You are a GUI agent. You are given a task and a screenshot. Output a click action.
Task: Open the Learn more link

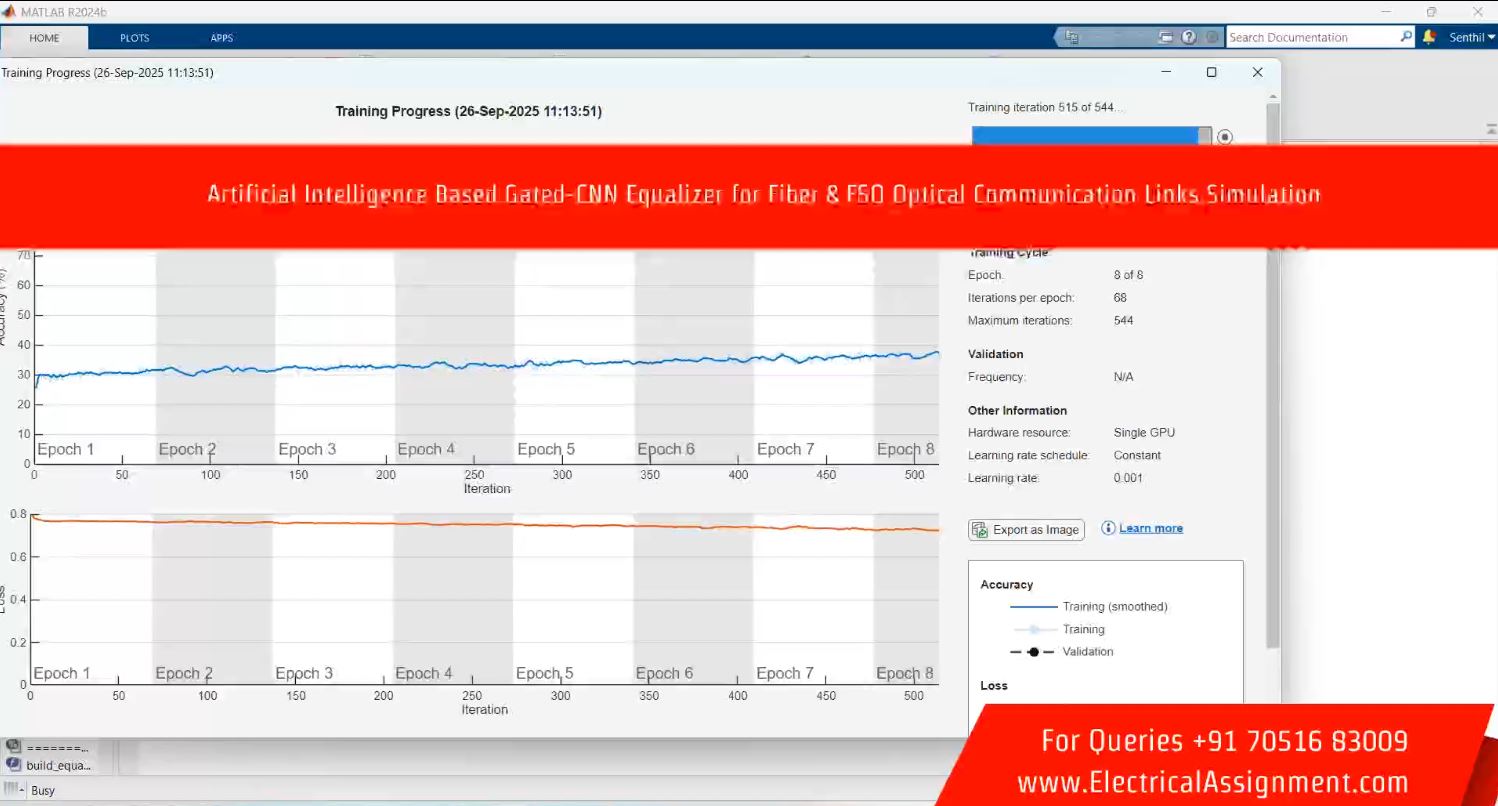1150,528
